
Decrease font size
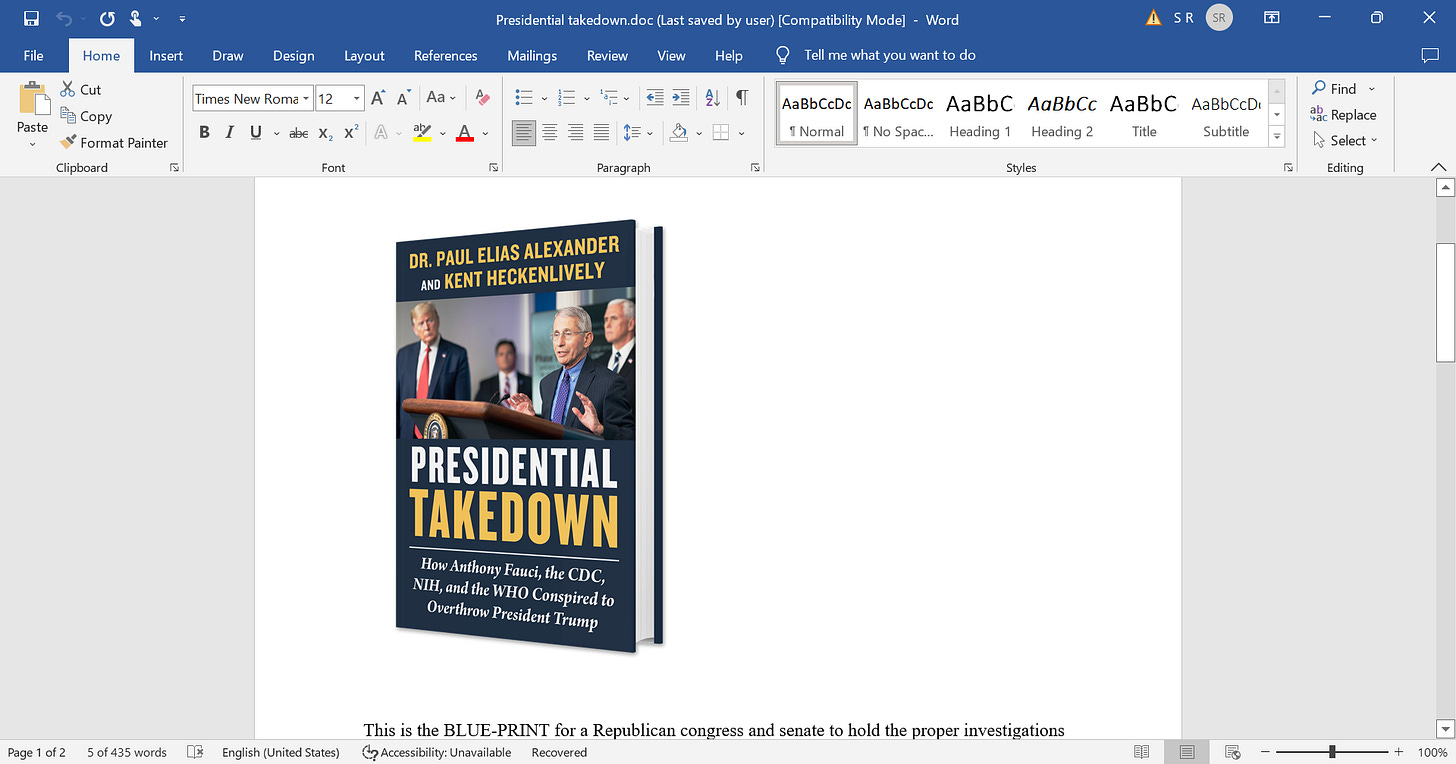(x=404, y=98)
